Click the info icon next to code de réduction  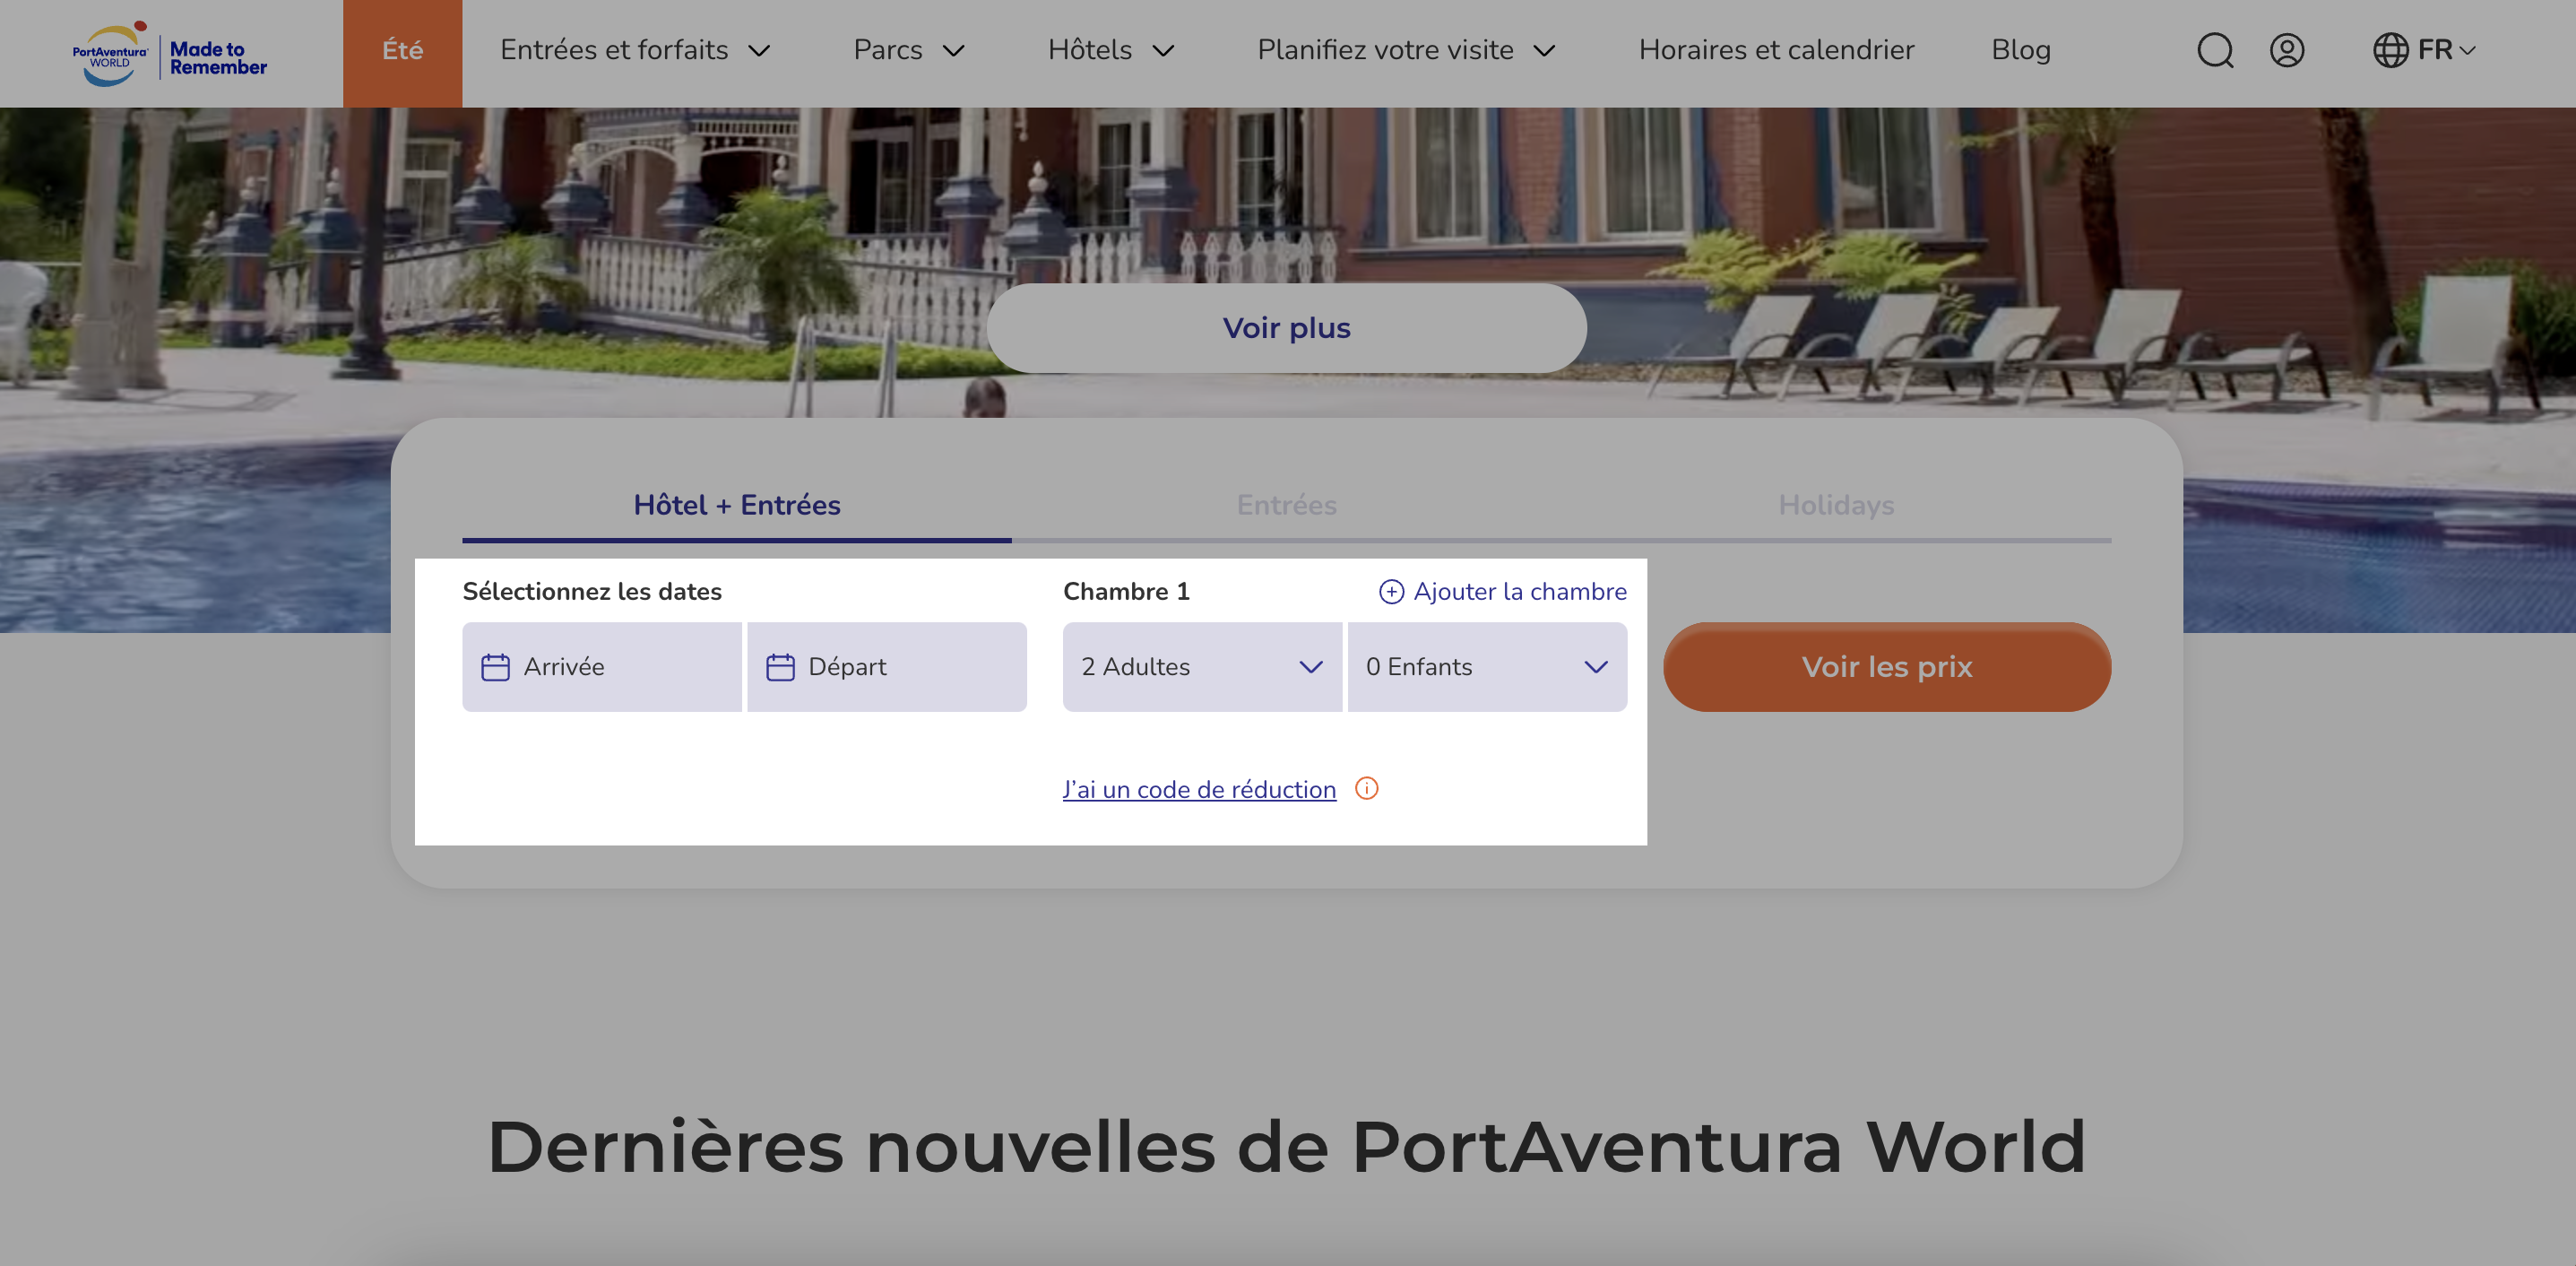1366,789
